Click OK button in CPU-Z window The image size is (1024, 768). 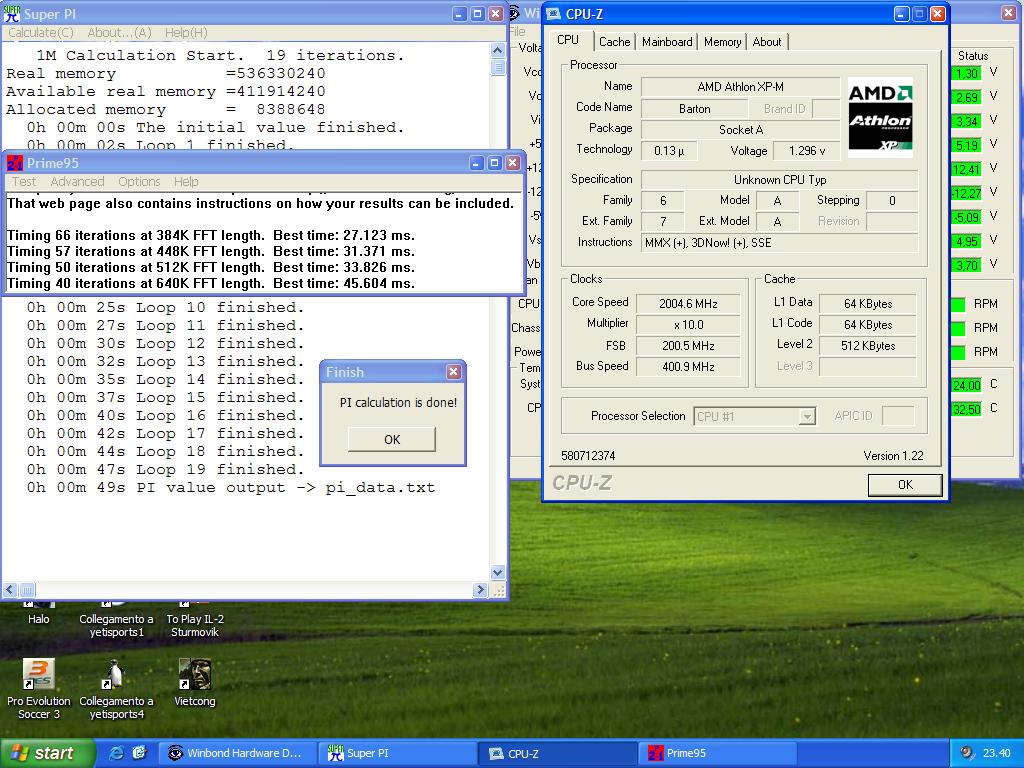pyautogui.click(x=905, y=485)
